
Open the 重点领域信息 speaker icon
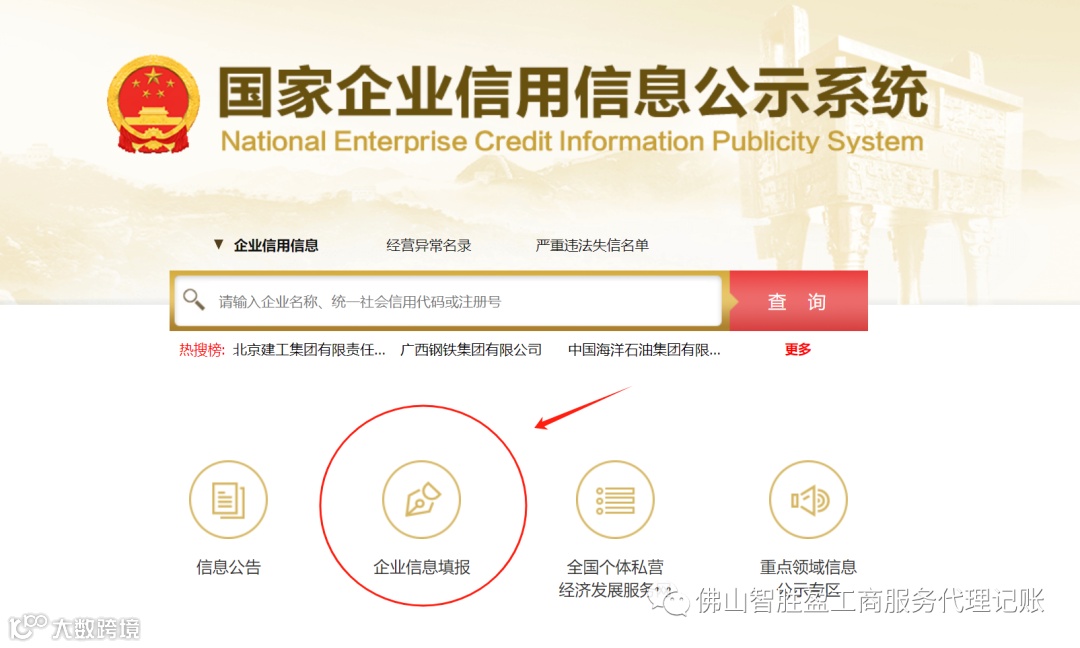coord(809,499)
